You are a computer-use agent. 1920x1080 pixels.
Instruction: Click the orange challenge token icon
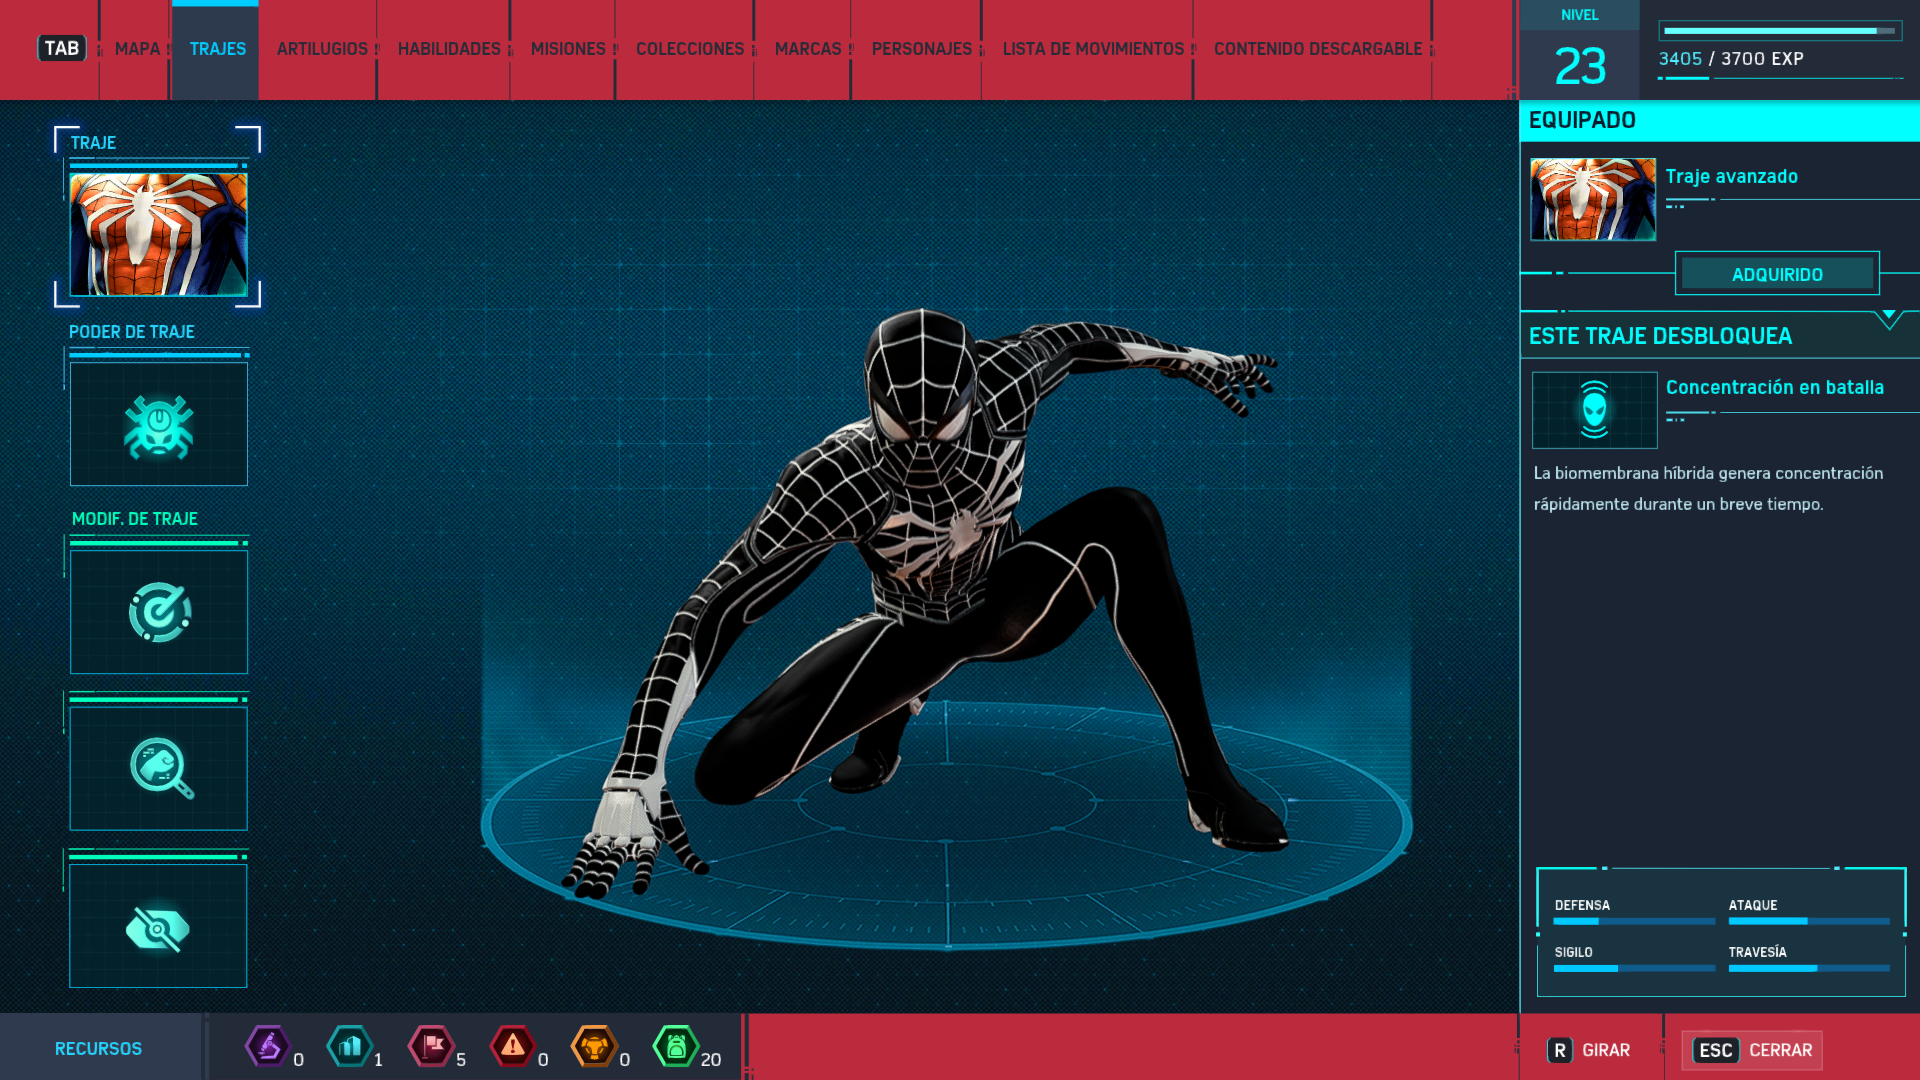pyautogui.click(x=594, y=1047)
